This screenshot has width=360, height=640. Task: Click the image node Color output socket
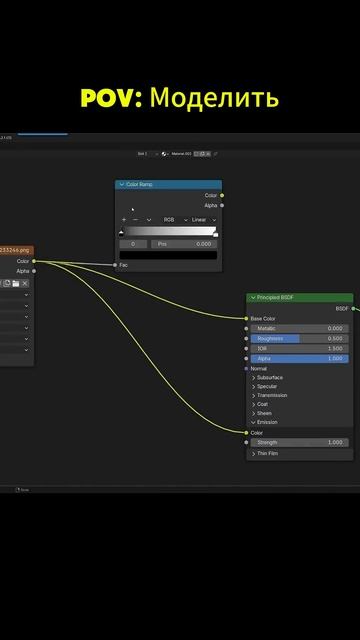34,261
